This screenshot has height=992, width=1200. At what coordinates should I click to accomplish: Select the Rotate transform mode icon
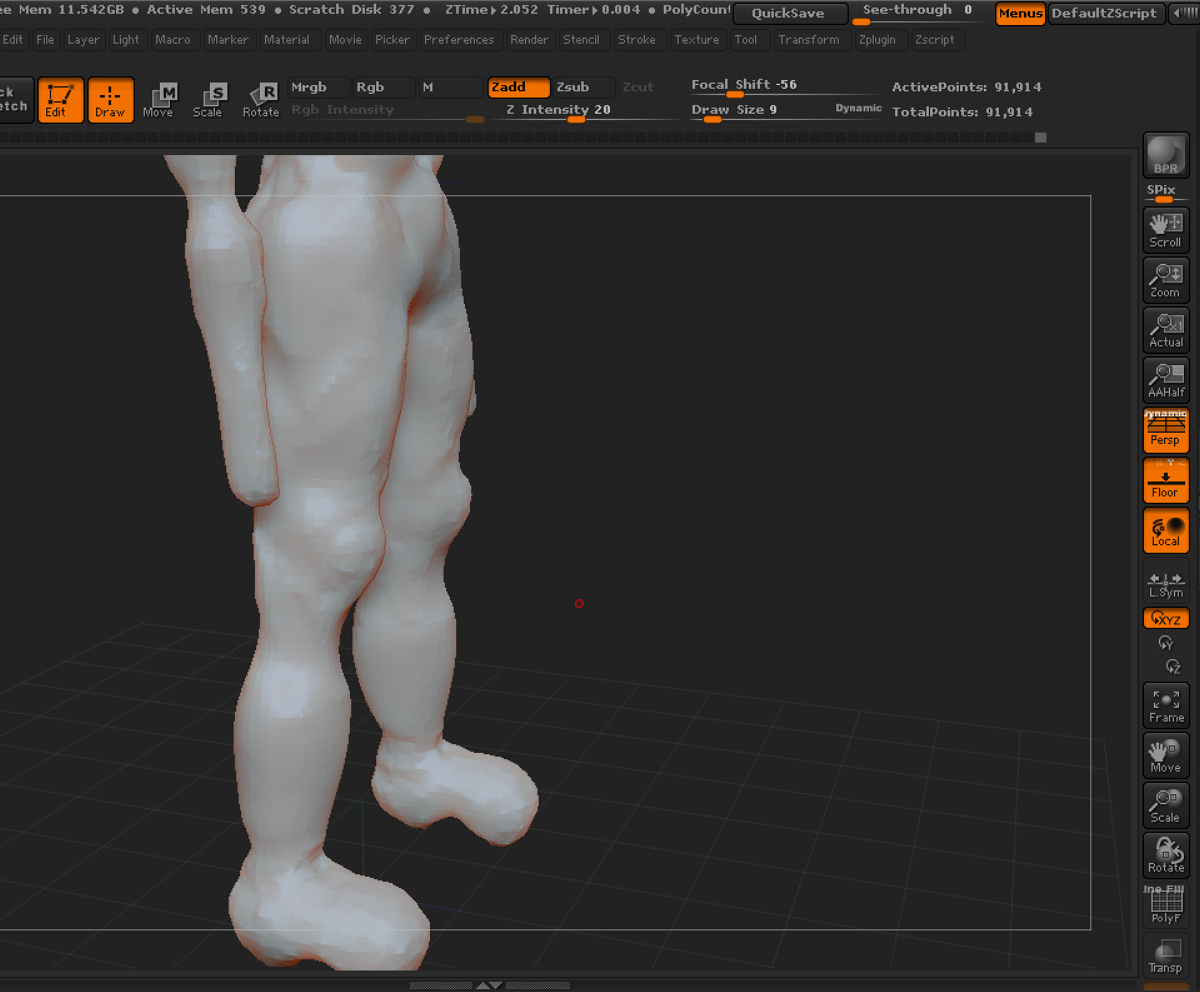click(260, 100)
